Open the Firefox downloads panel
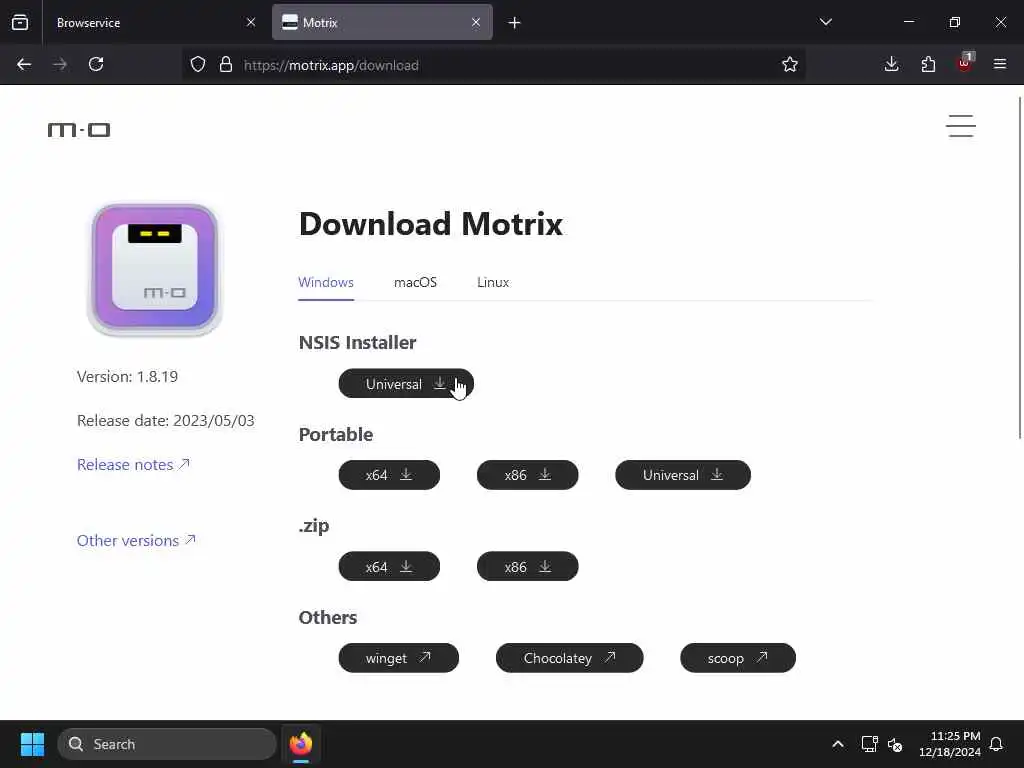 pyautogui.click(x=891, y=64)
